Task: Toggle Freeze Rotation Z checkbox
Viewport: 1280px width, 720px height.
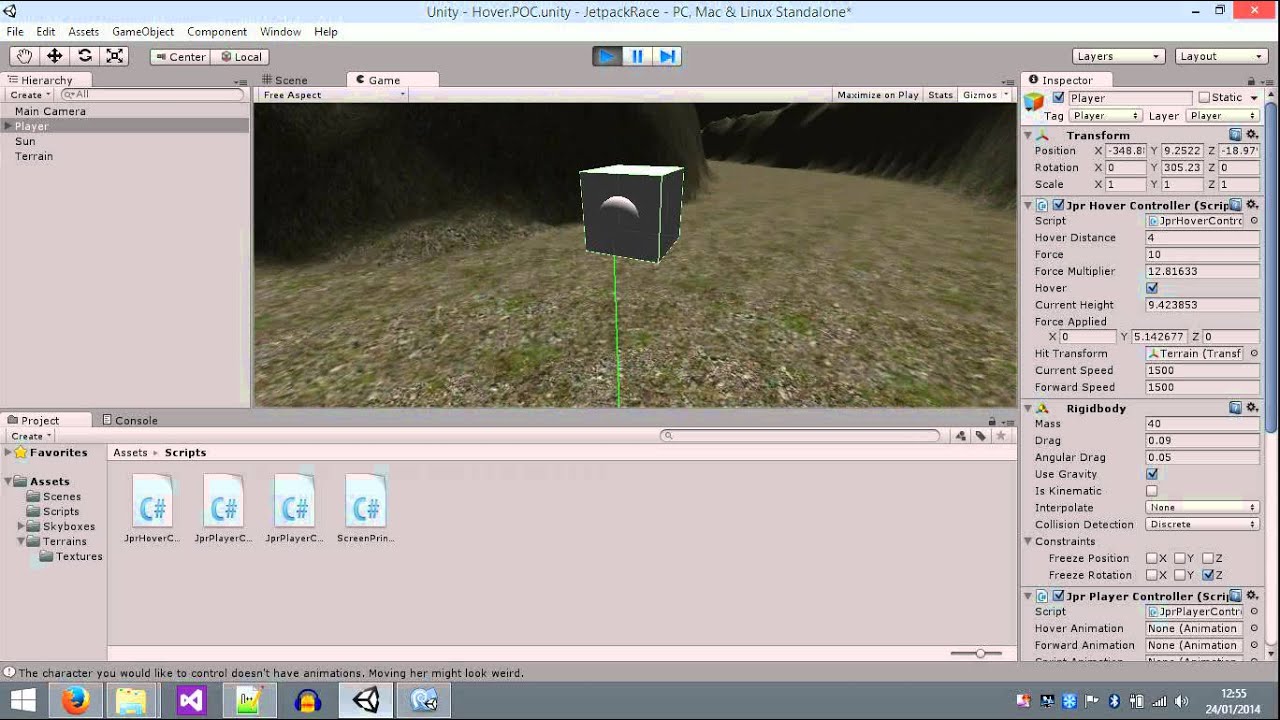Action: coord(1208,575)
